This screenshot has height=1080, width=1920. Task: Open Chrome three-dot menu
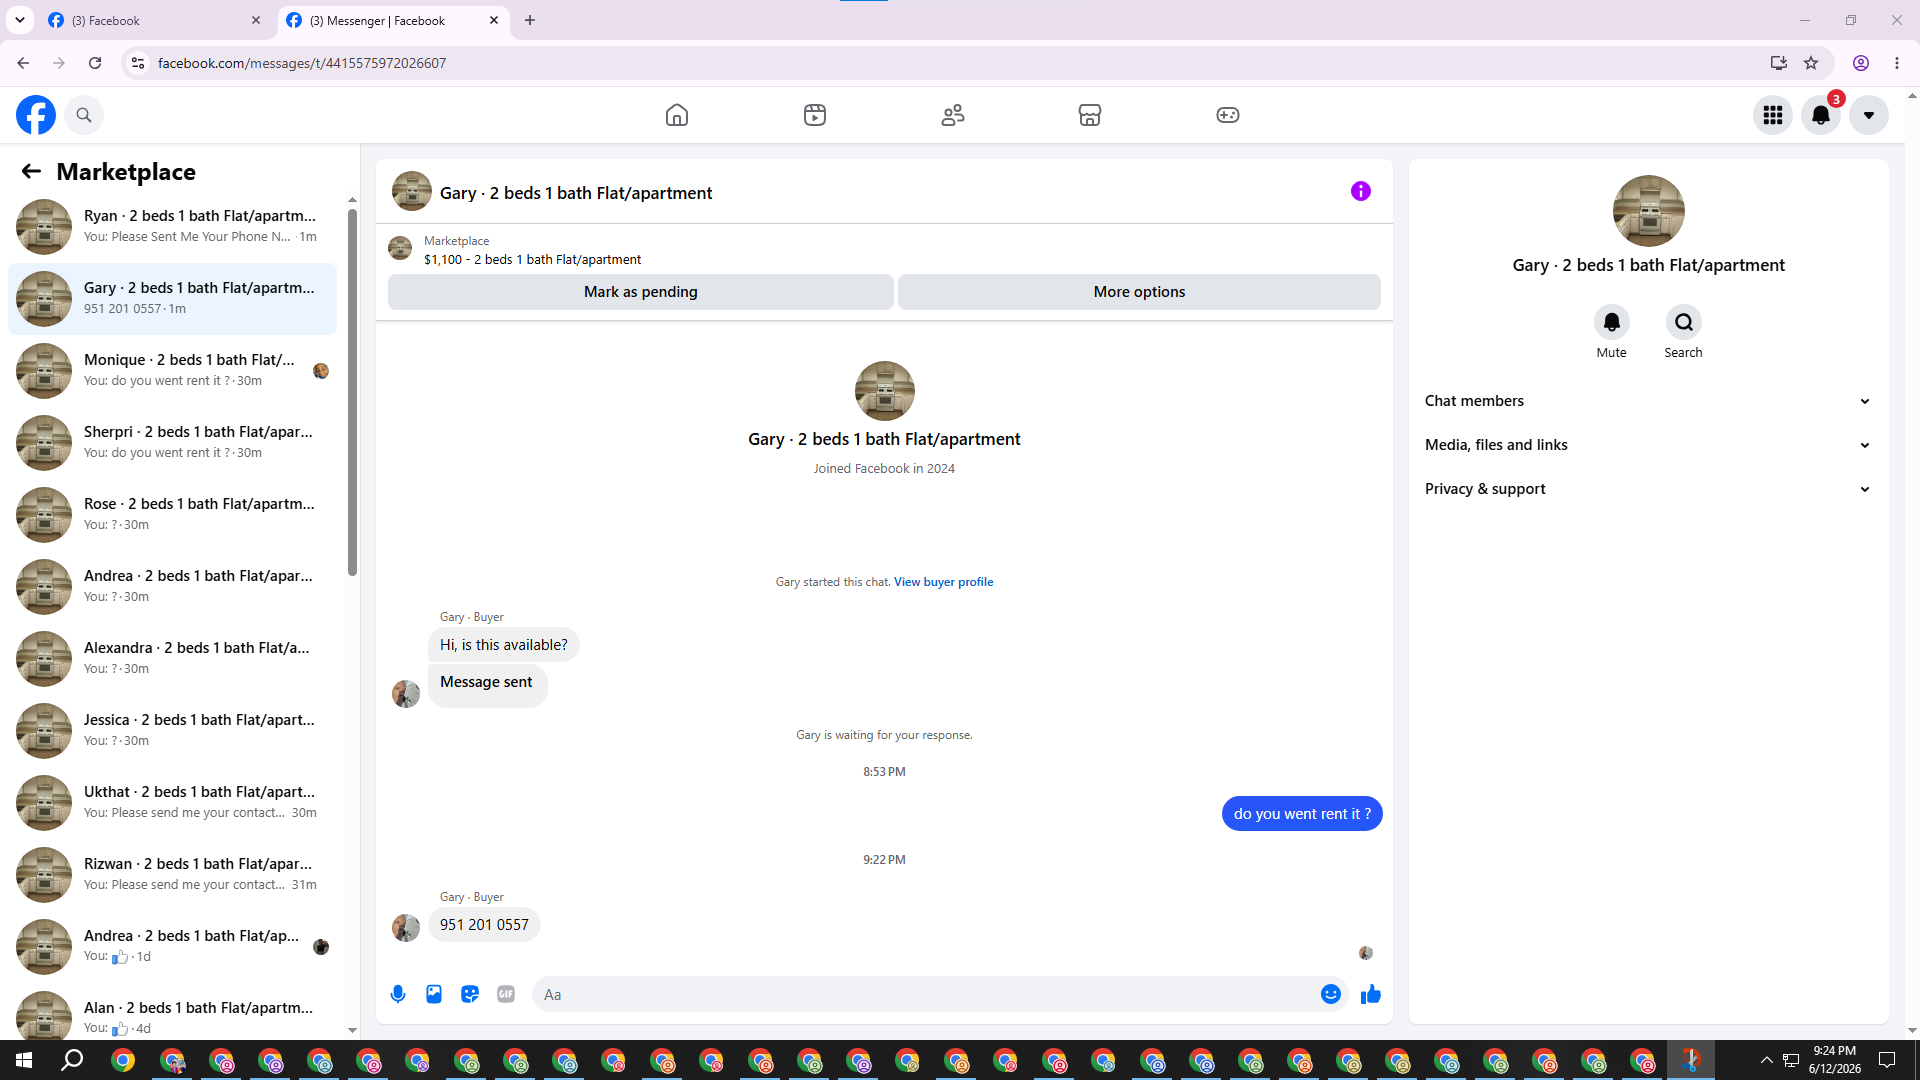click(x=1897, y=63)
